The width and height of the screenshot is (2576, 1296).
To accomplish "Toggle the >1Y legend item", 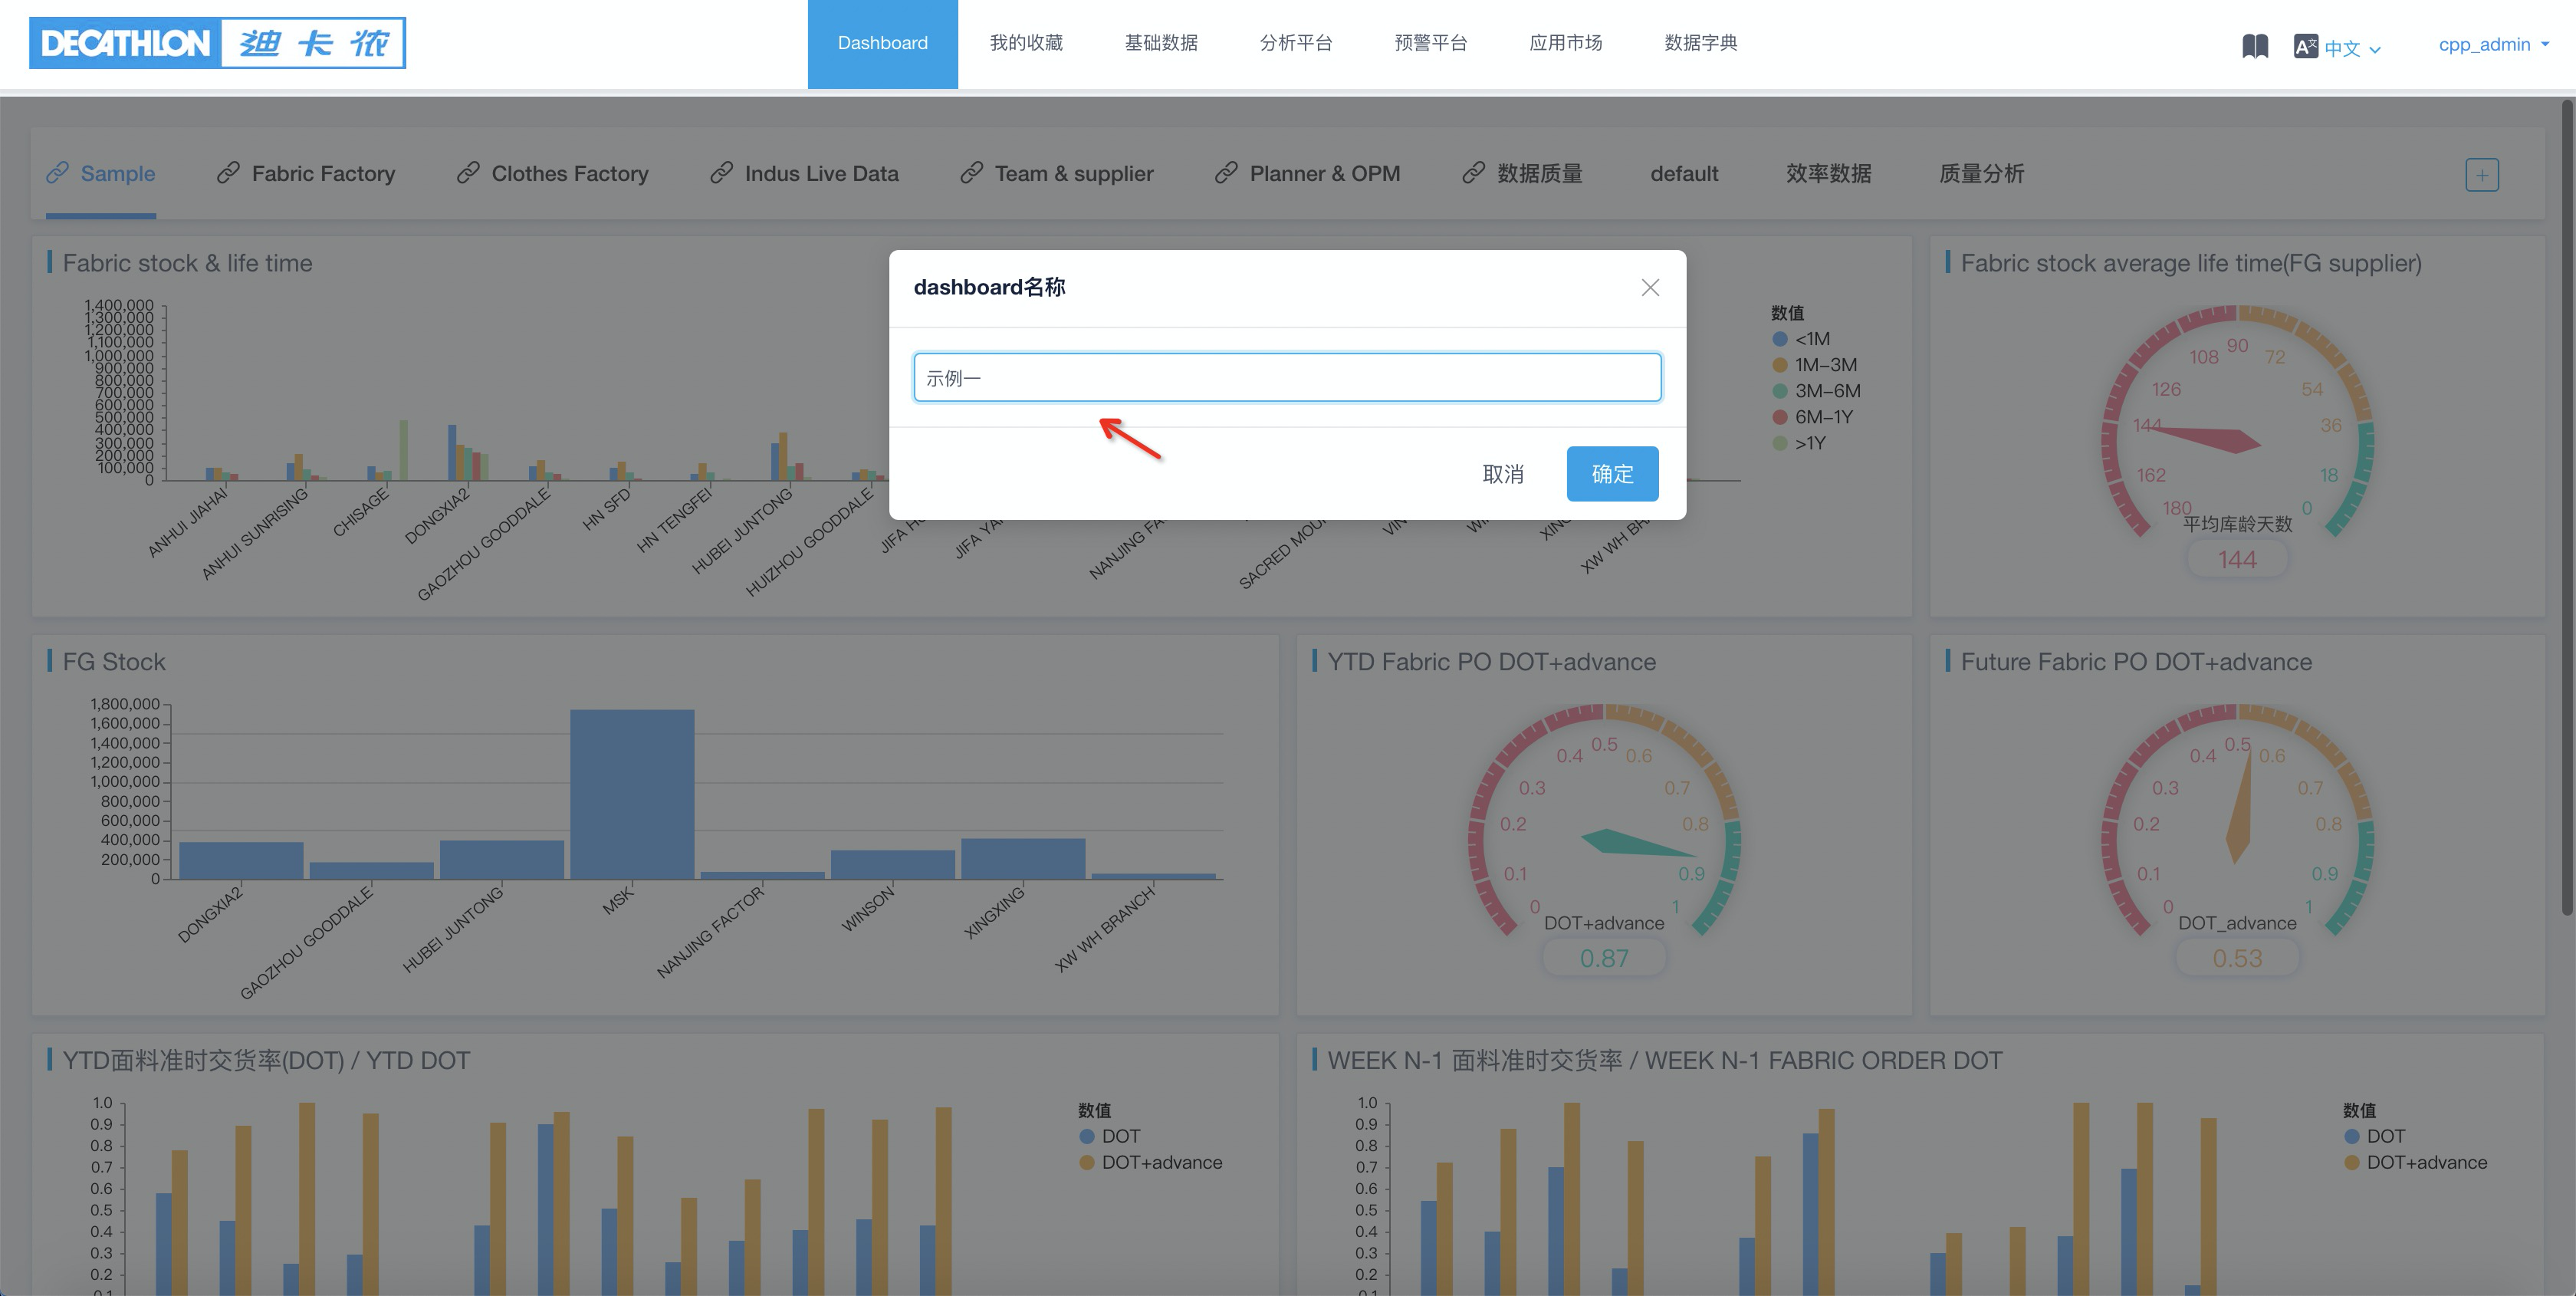I will (x=1799, y=443).
